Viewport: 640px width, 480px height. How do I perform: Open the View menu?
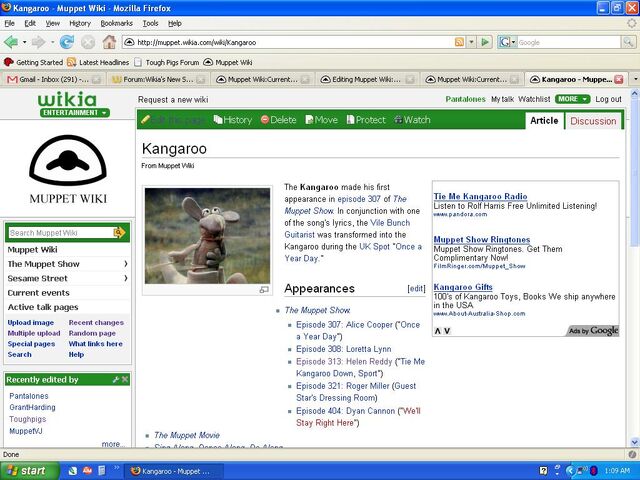(x=53, y=23)
